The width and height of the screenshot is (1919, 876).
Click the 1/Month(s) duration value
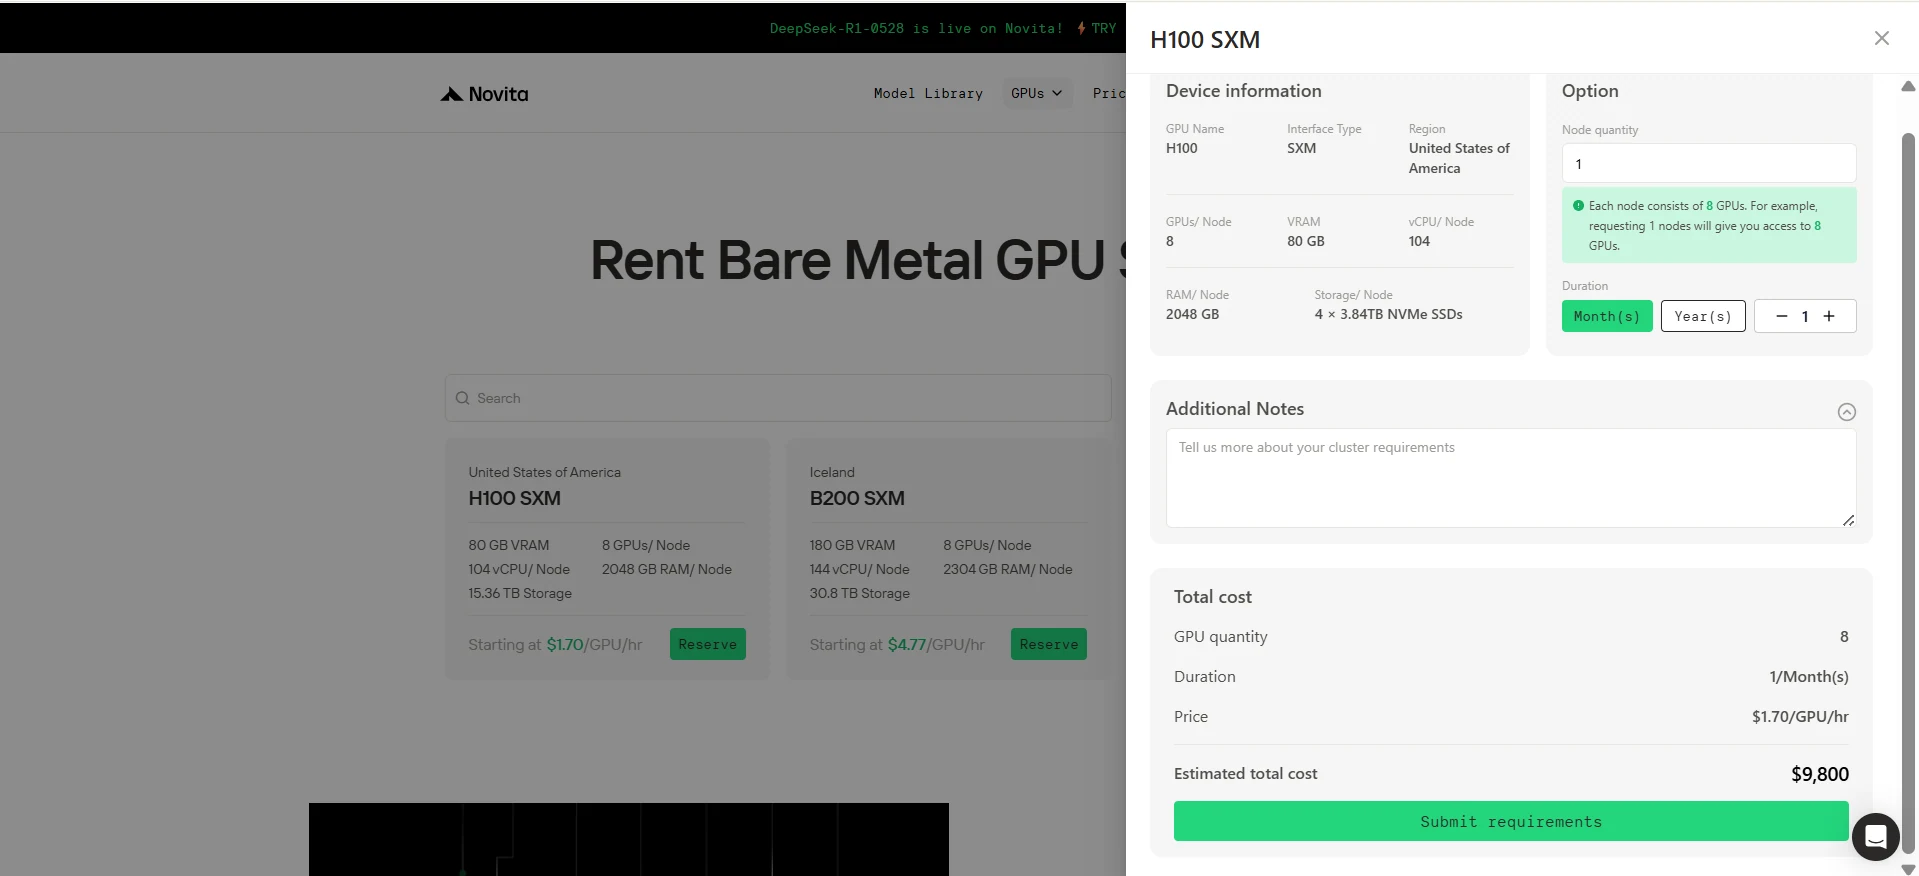click(1809, 677)
